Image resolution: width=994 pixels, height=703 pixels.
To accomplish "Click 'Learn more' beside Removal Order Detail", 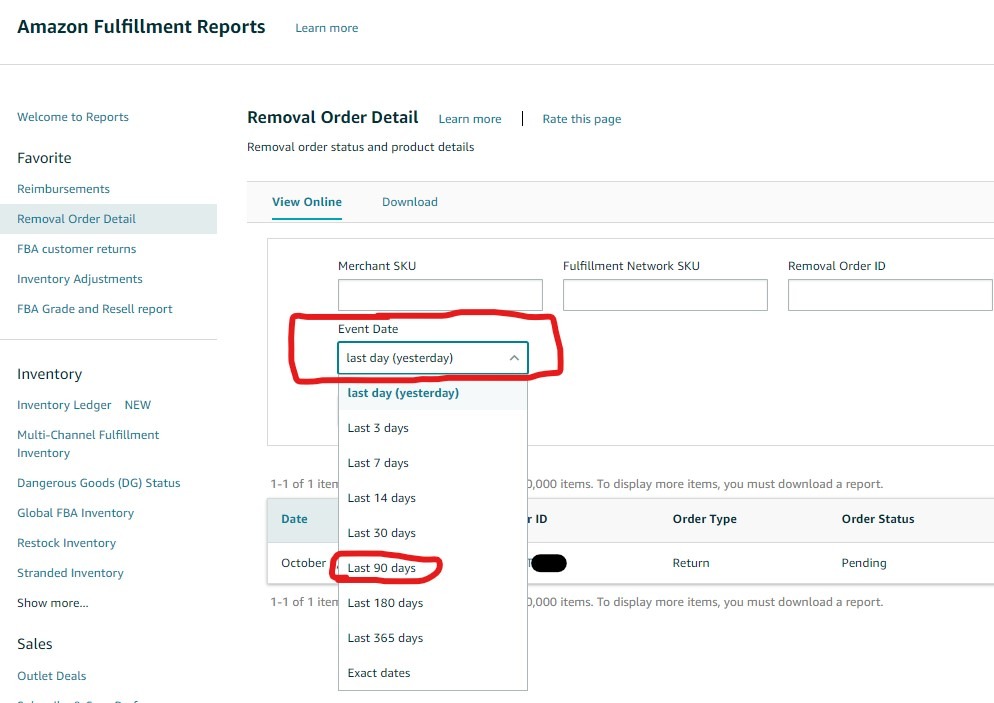I will point(469,119).
